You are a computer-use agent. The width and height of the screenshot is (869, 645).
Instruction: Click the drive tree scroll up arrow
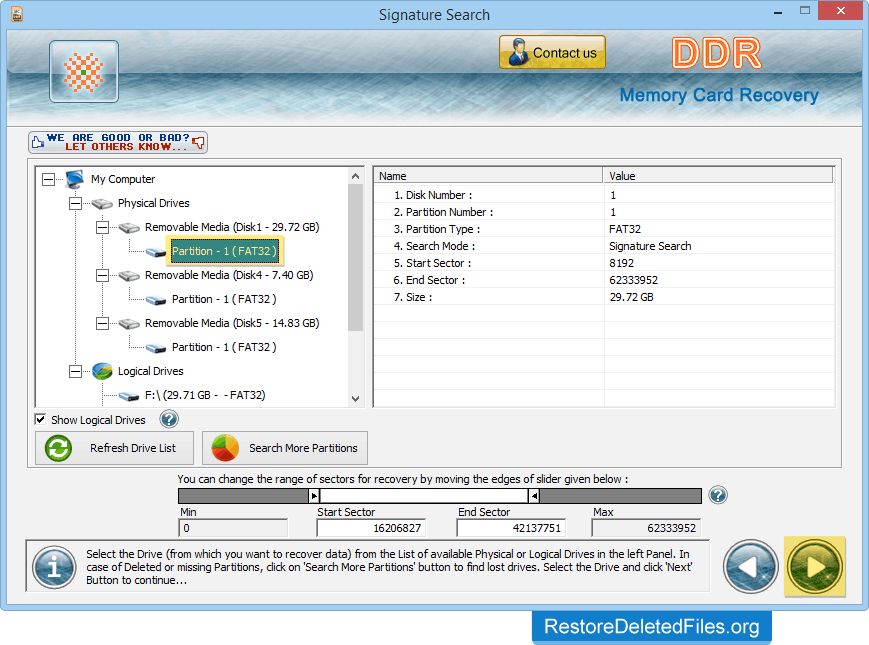[356, 176]
